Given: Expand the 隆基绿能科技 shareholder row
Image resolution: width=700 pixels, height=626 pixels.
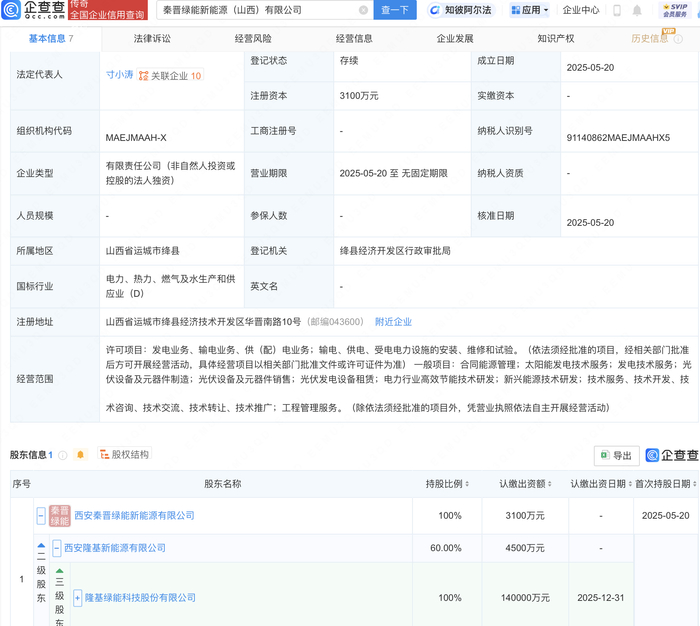Looking at the screenshot, I should (x=77, y=598).
